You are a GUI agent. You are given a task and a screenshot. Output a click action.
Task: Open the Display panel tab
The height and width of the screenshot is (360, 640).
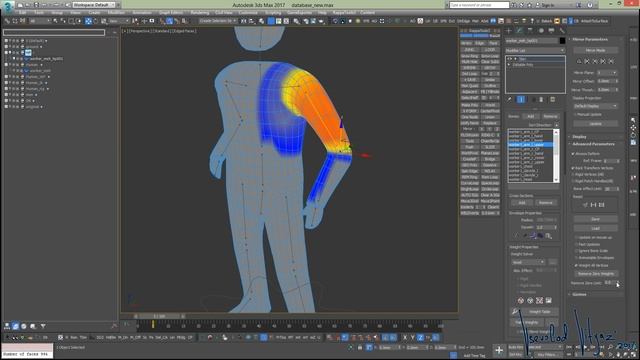552,31
